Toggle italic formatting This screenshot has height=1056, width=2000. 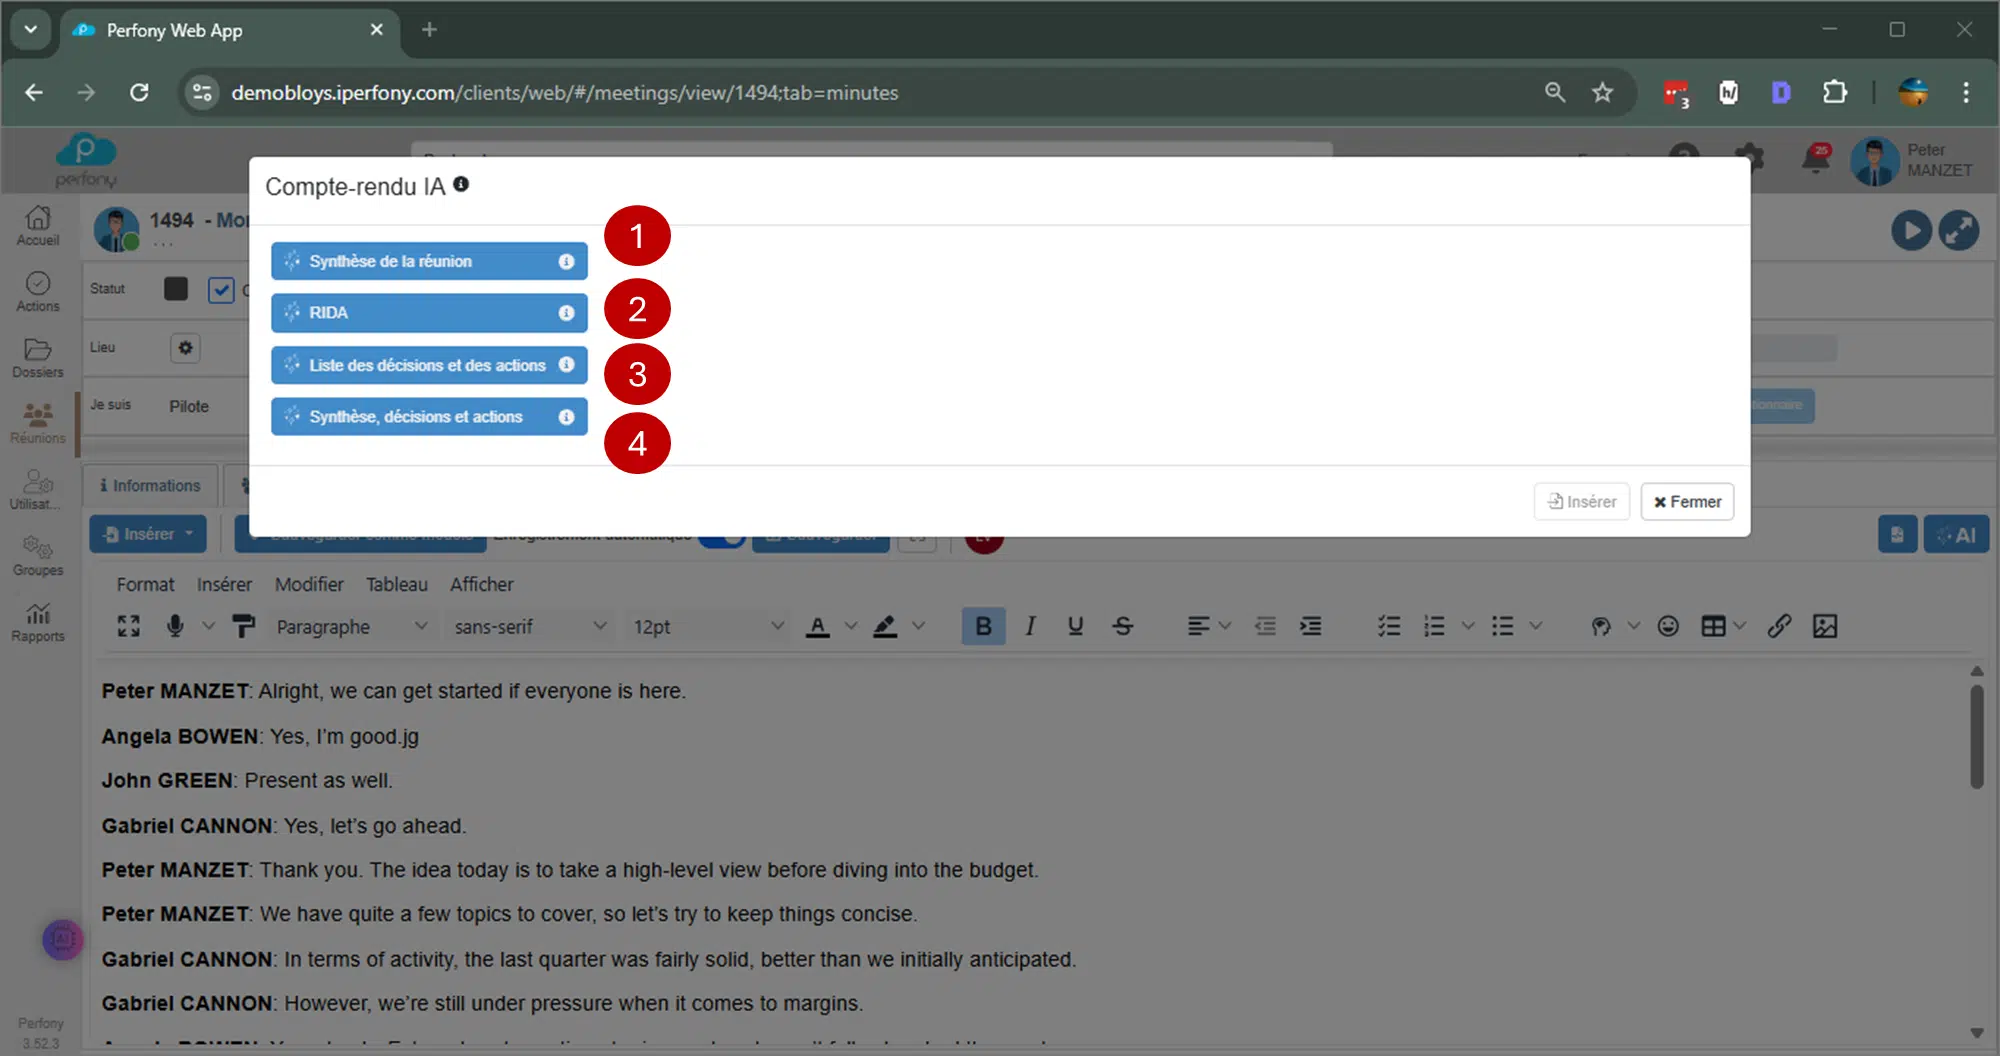1030,626
